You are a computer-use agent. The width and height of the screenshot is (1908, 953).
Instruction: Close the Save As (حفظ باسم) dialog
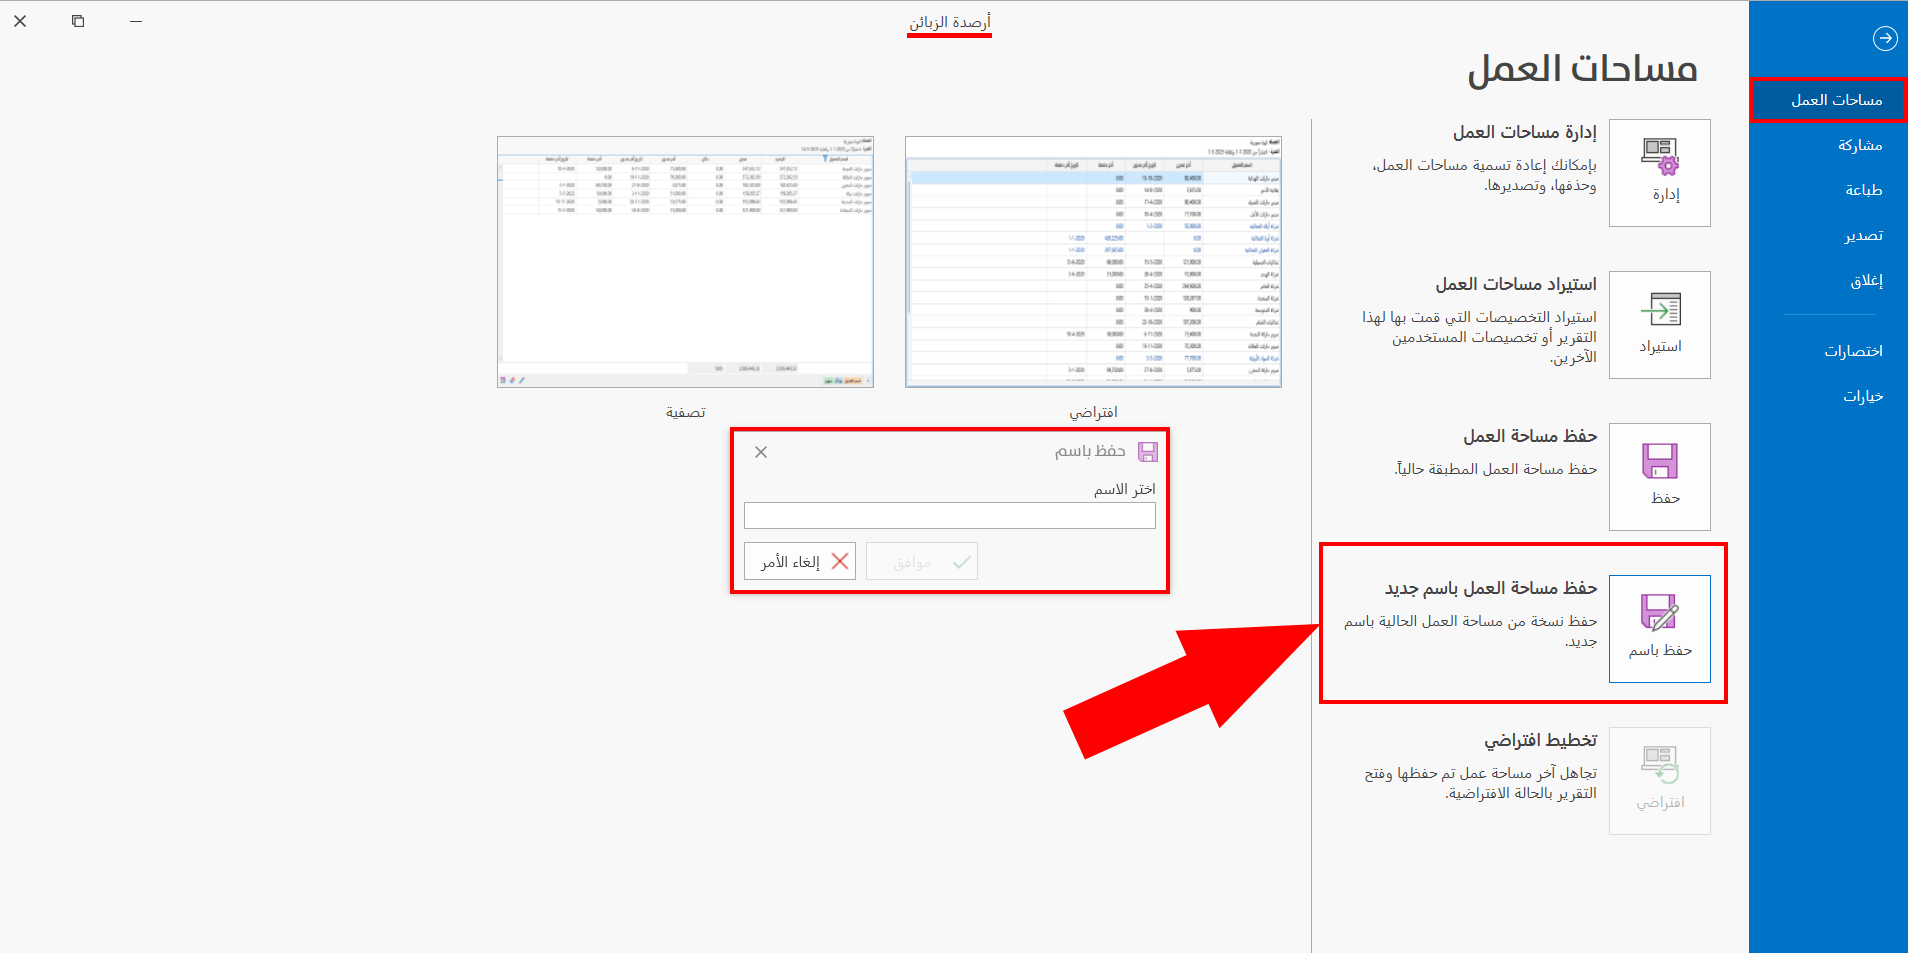click(x=761, y=452)
